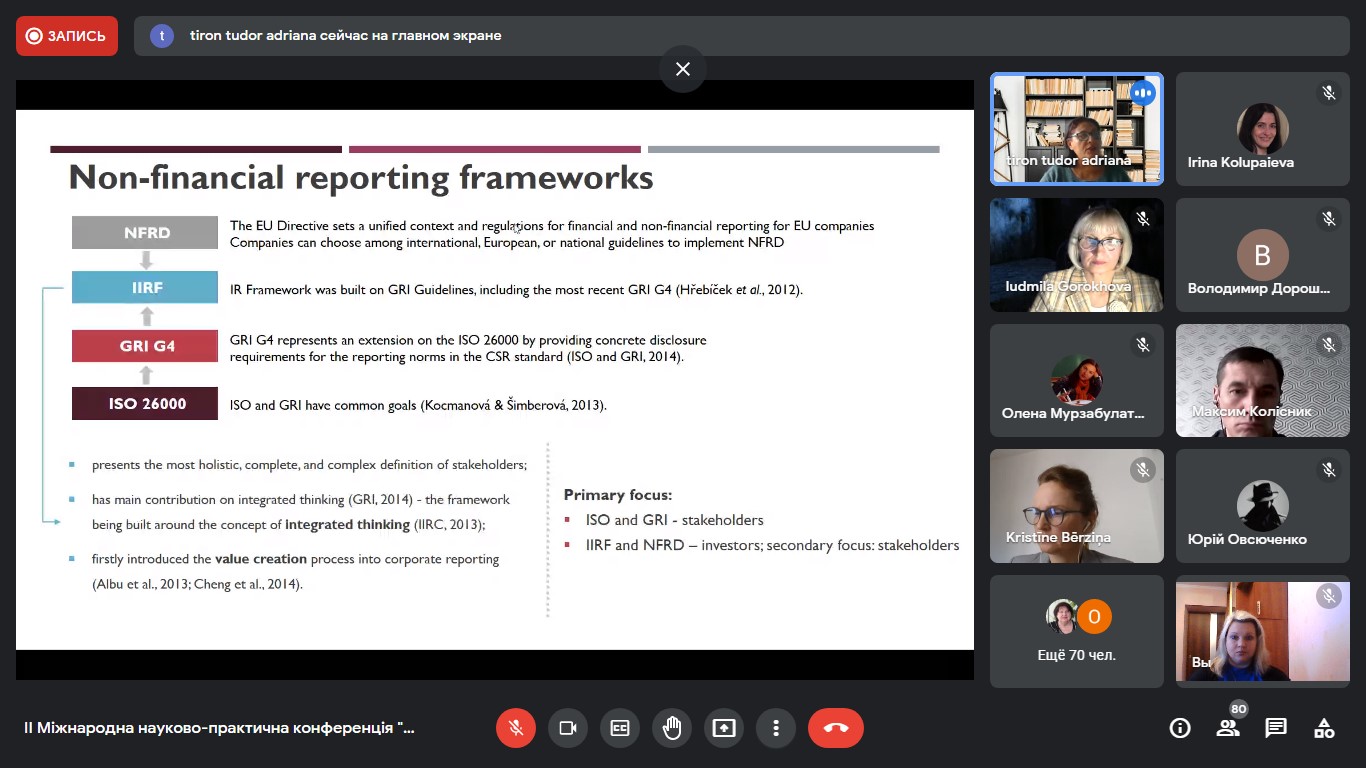Image resolution: width=1366 pixels, height=768 pixels.
Task: Toggle the camera on or off
Action: (568, 728)
